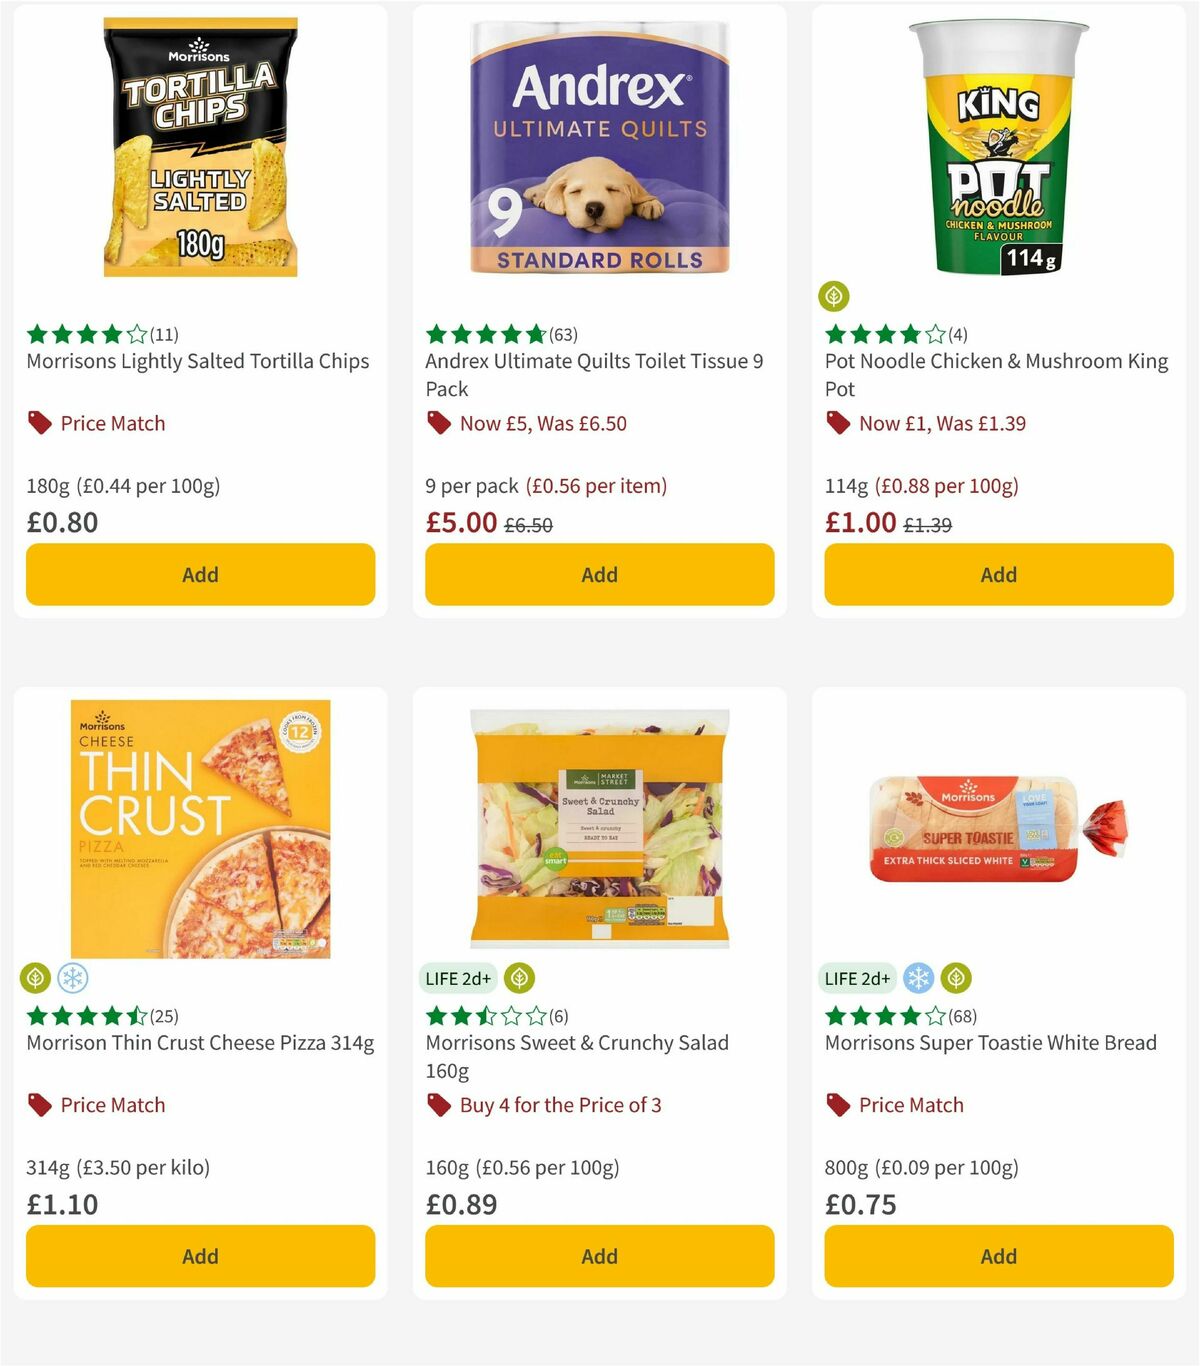Open the Morrisons Lightly Salted Tortilla Chips product page
The image size is (1200, 1366).
tap(197, 361)
